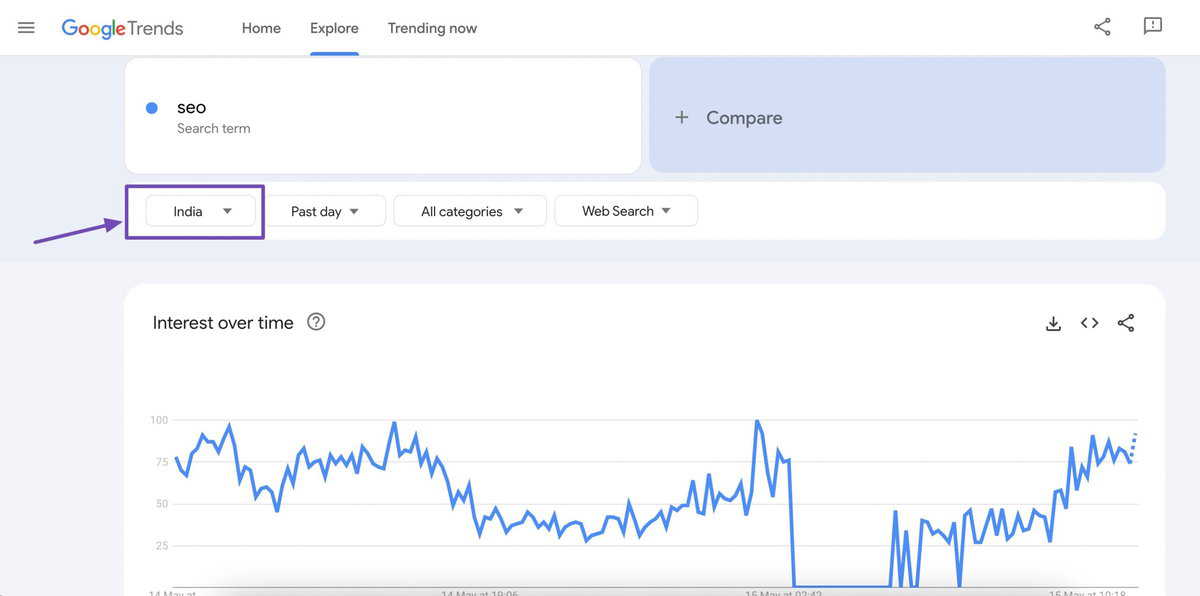Image resolution: width=1200 pixels, height=596 pixels.
Task: Open embed code for the chart
Action: (1090, 323)
